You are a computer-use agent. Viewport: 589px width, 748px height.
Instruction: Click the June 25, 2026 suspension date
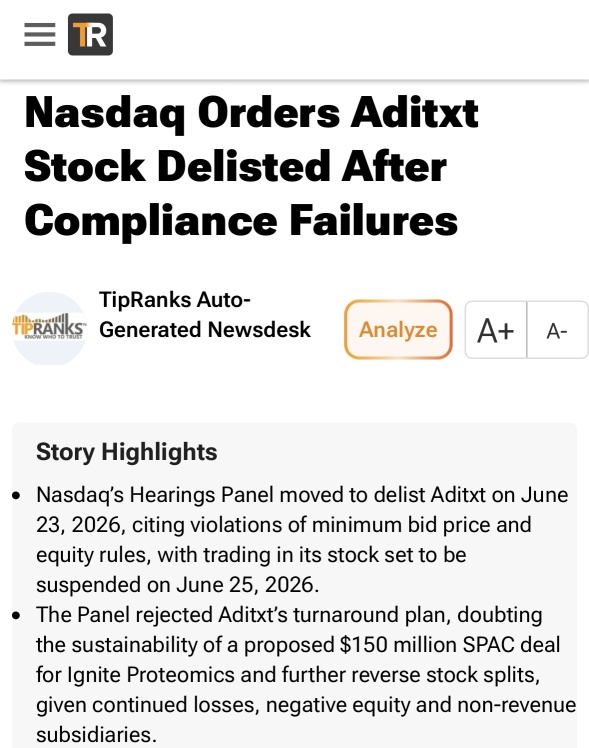pos(246,585)
